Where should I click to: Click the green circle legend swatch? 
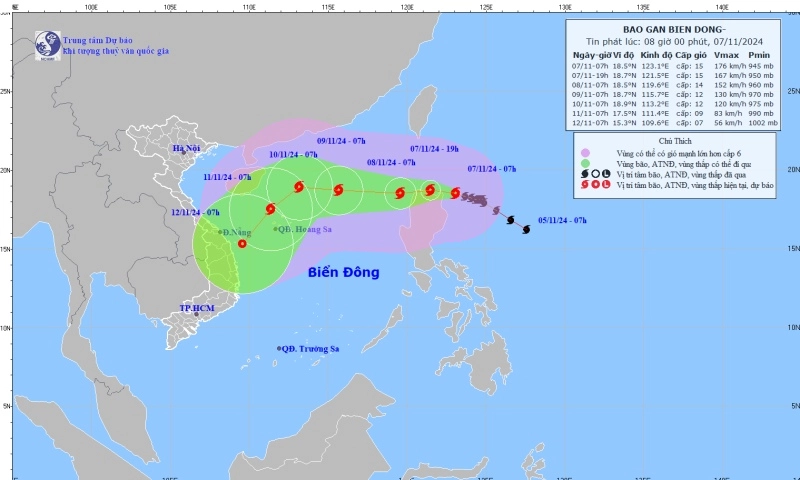click(585, 163)
